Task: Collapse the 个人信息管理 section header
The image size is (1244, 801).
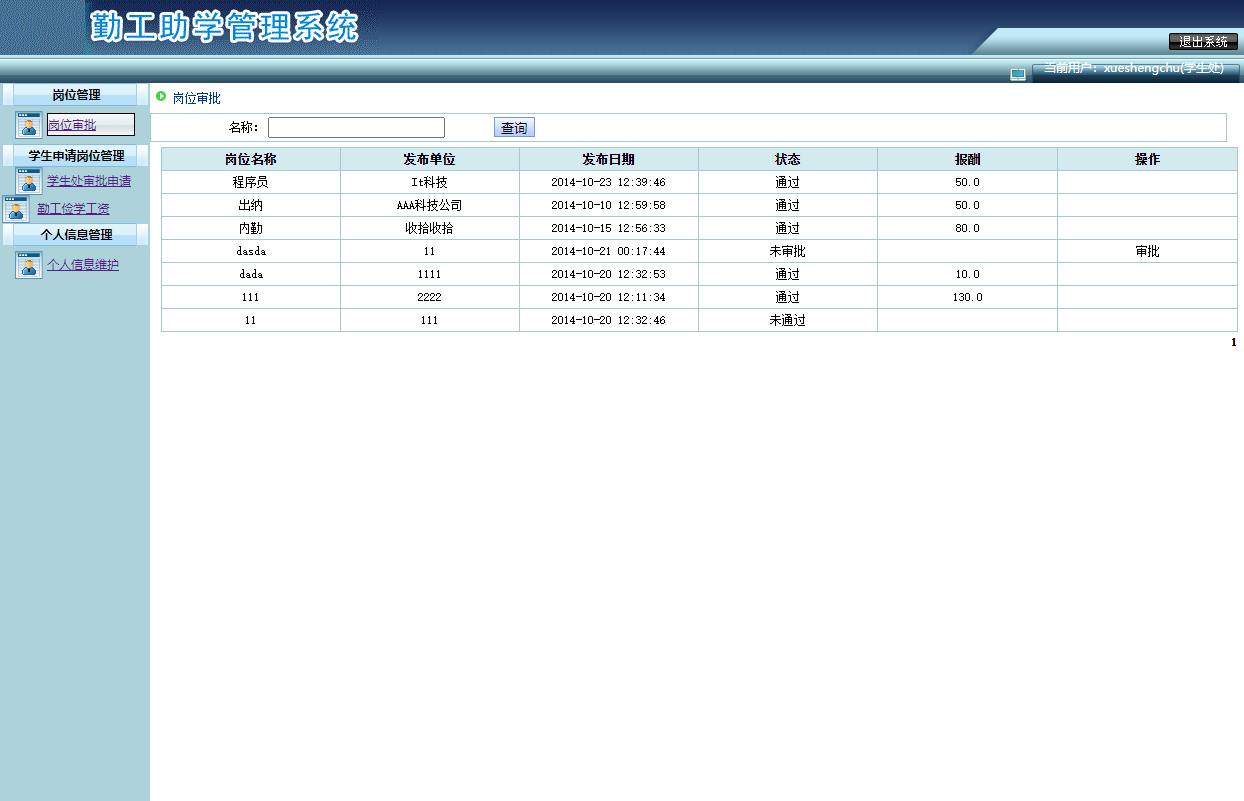Action: tap(74, 235)
